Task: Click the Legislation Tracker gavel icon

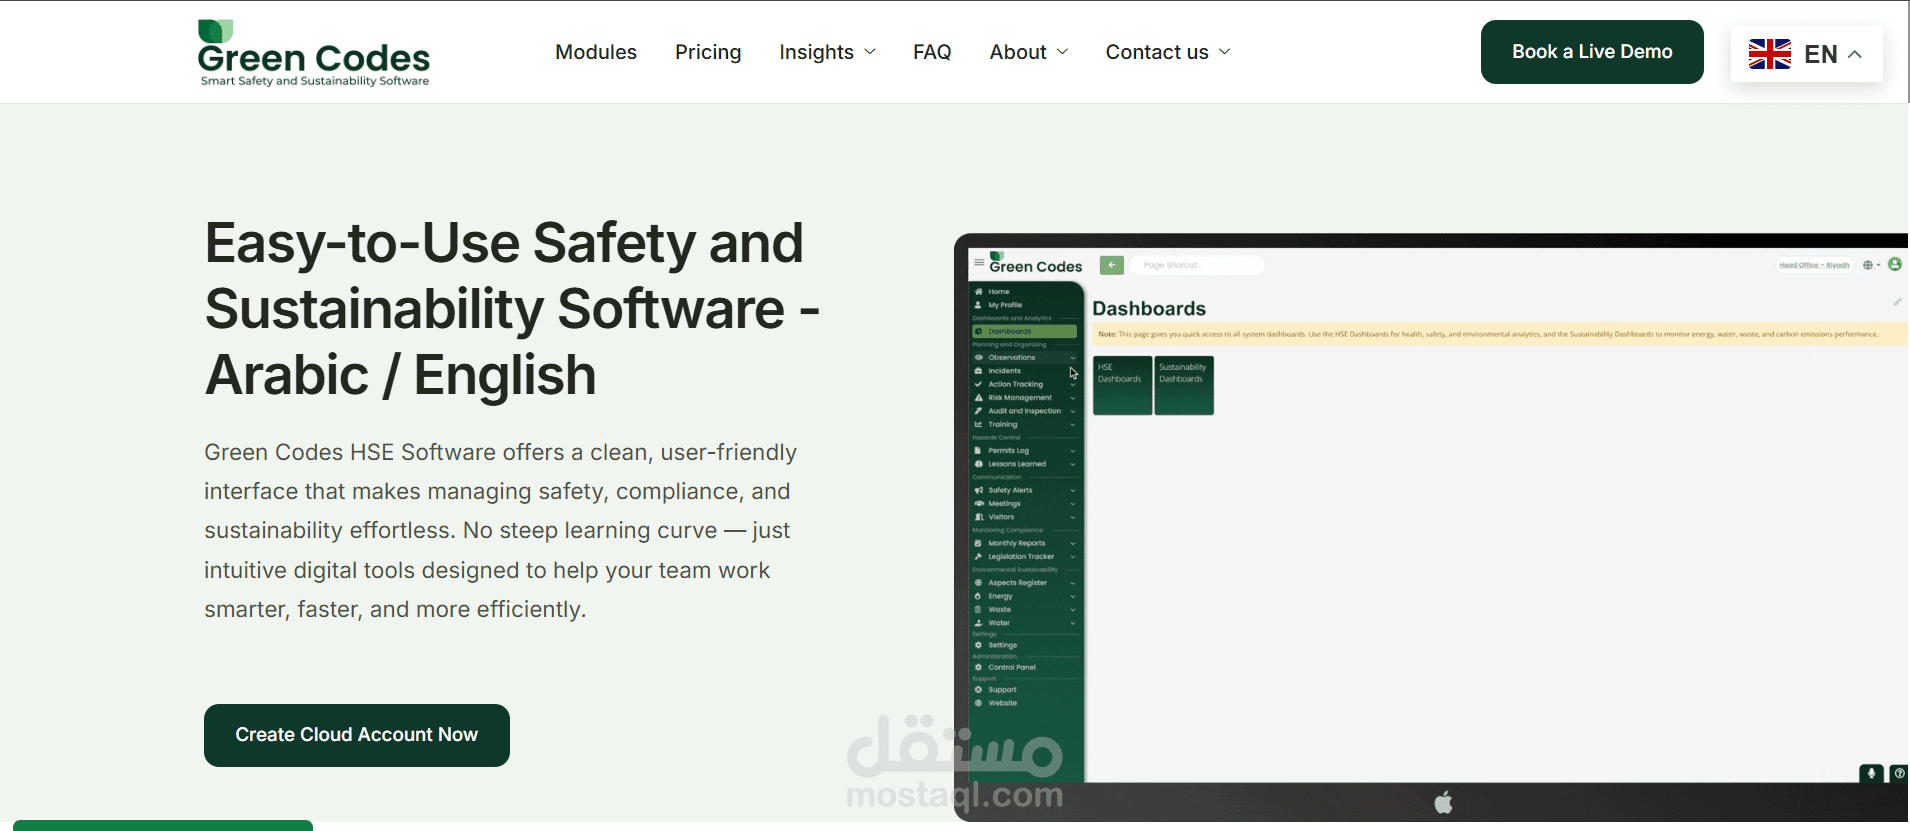Action: 979,557
